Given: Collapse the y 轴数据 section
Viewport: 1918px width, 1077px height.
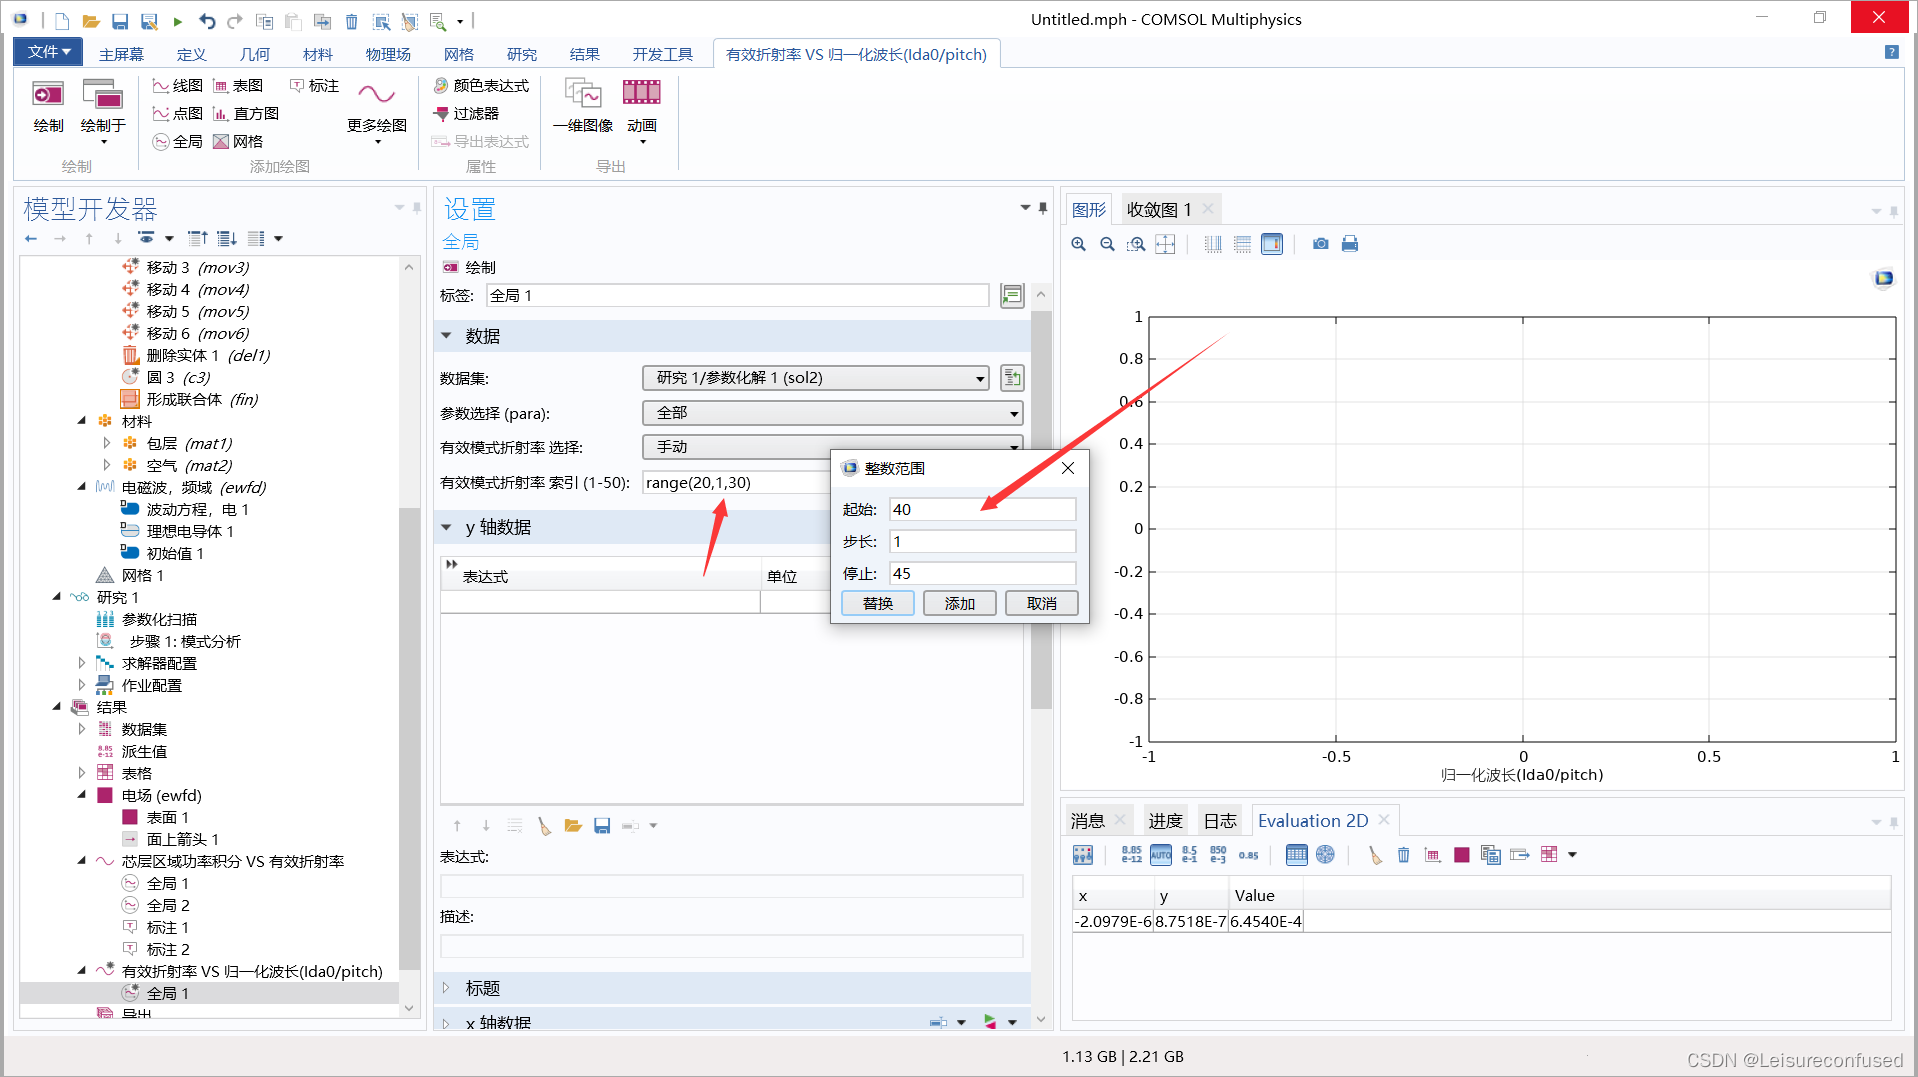Looking at the screenshot, I should point(446,527).
